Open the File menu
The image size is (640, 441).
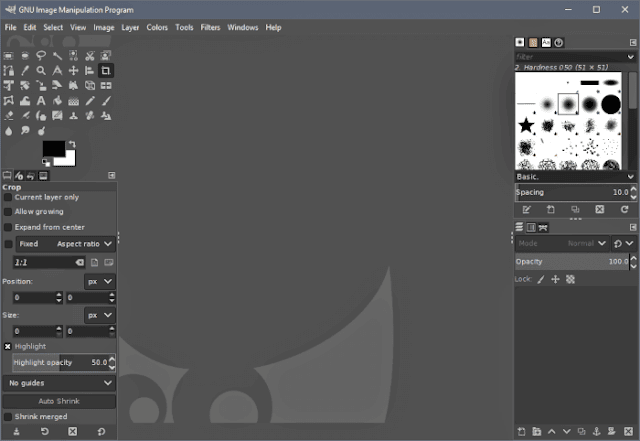(11, 27)
